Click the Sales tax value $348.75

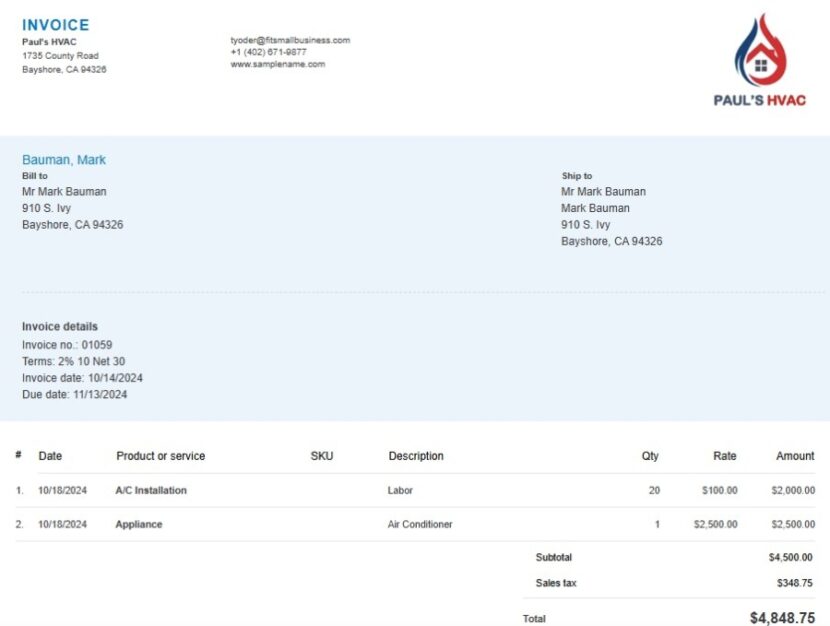793,582
